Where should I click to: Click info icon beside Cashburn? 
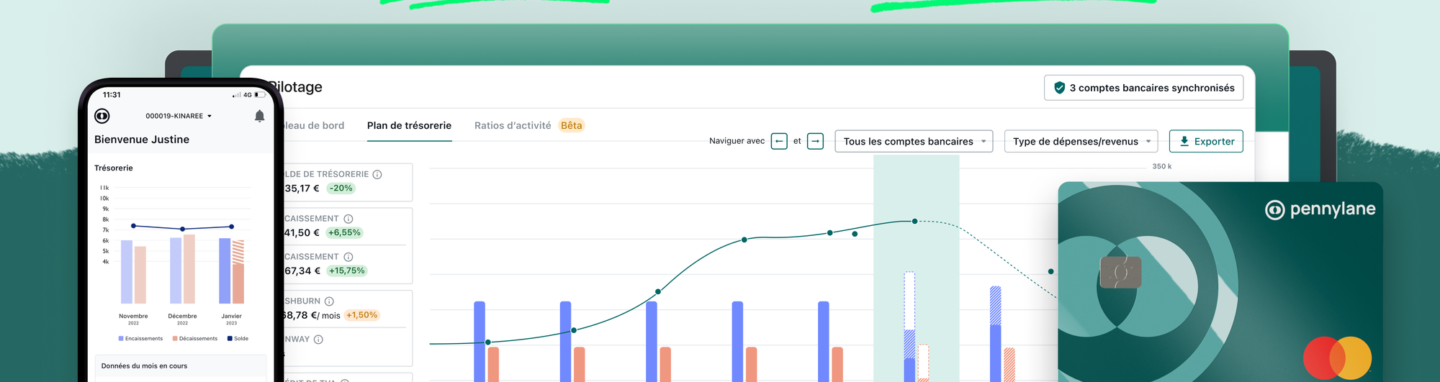click(x=329, y=301)
